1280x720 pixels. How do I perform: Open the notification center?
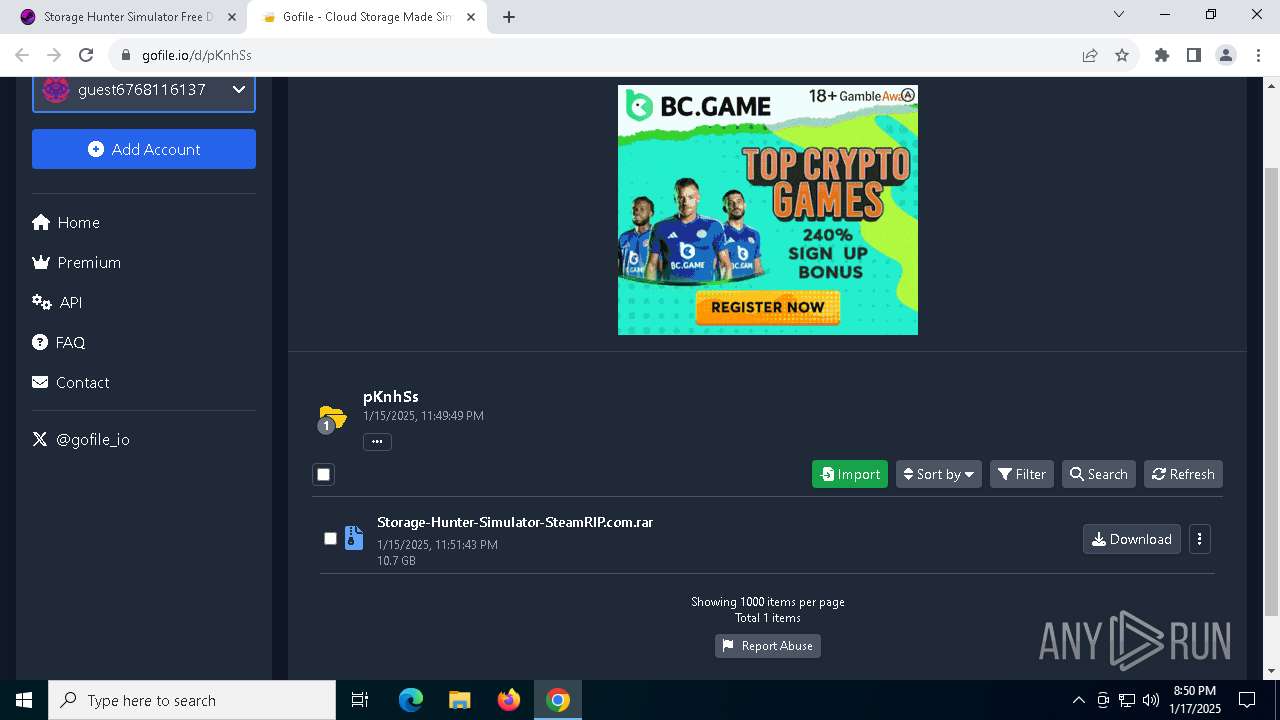1247,700
